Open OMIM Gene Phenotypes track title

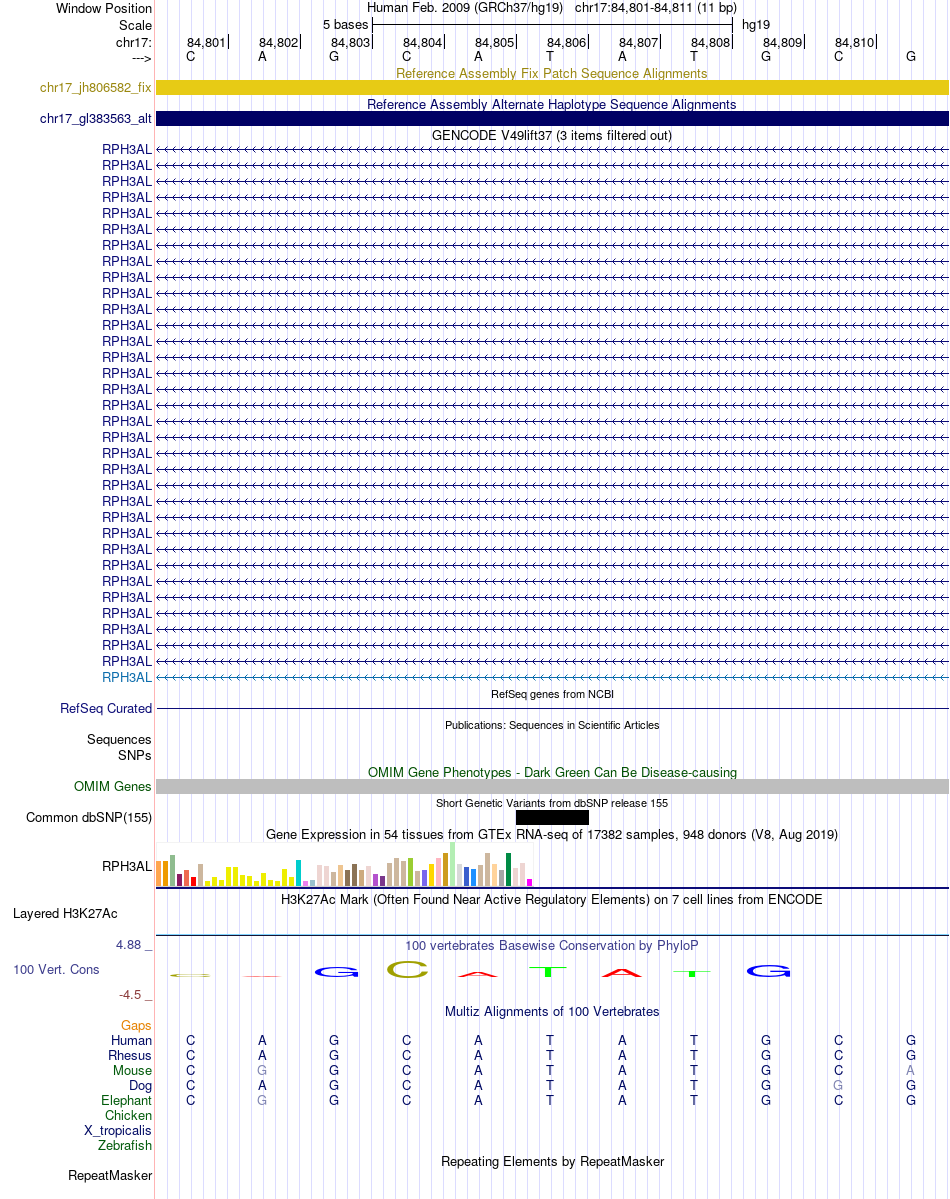tap(551, 772)
